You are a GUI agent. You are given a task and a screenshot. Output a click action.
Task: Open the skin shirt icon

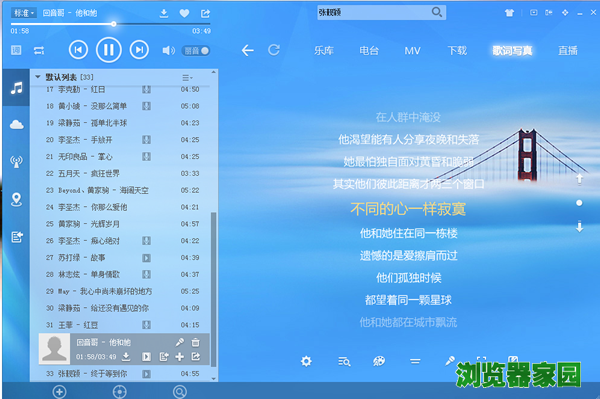(x=509, y=13)
